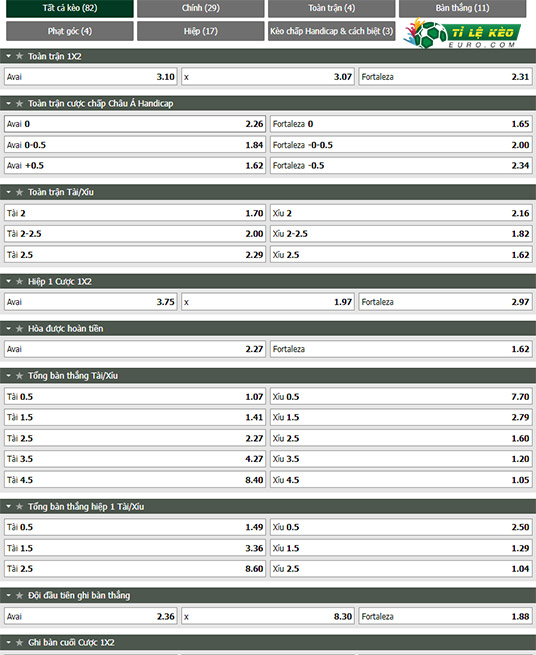This screenshot has width=536, height=655.
Task: Select Xỉu 4.5 odds 1.05
Action: (x=401, y=480)
